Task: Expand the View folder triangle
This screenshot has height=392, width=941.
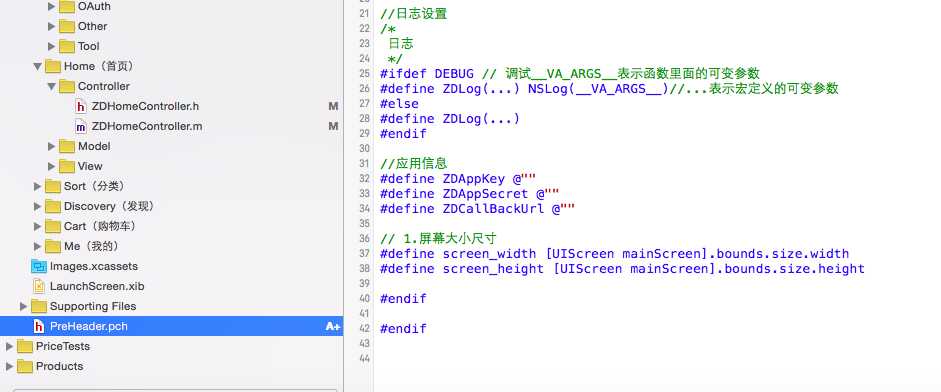Action: tap(52, 166)
